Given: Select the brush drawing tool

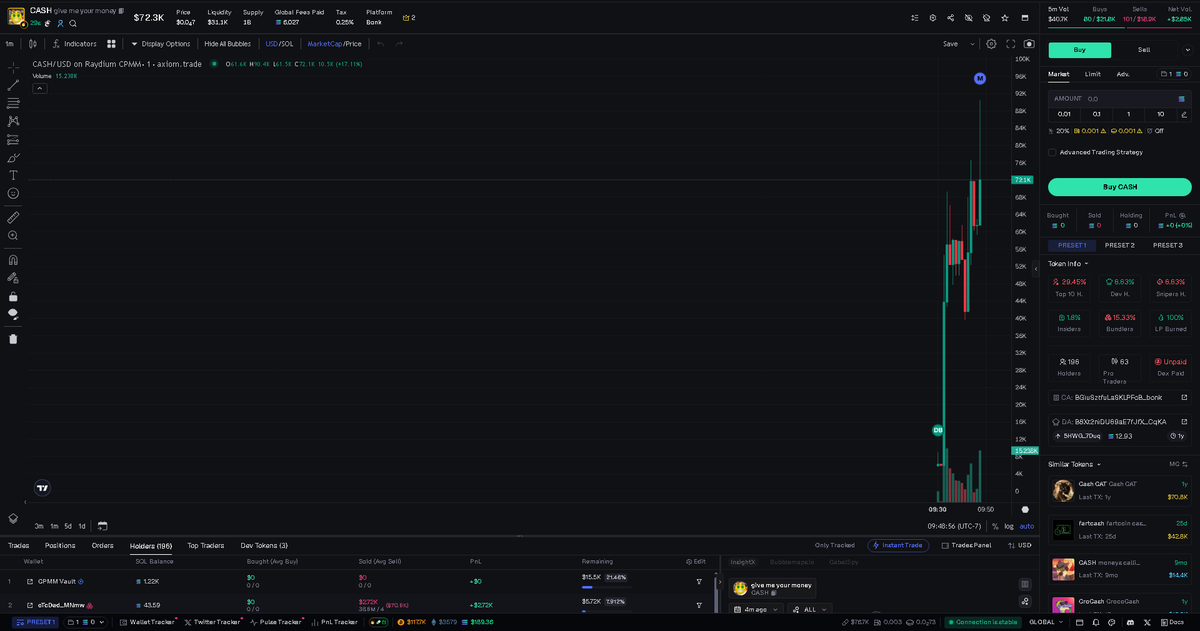Looking at the screenshot, I should pos(13,157).
